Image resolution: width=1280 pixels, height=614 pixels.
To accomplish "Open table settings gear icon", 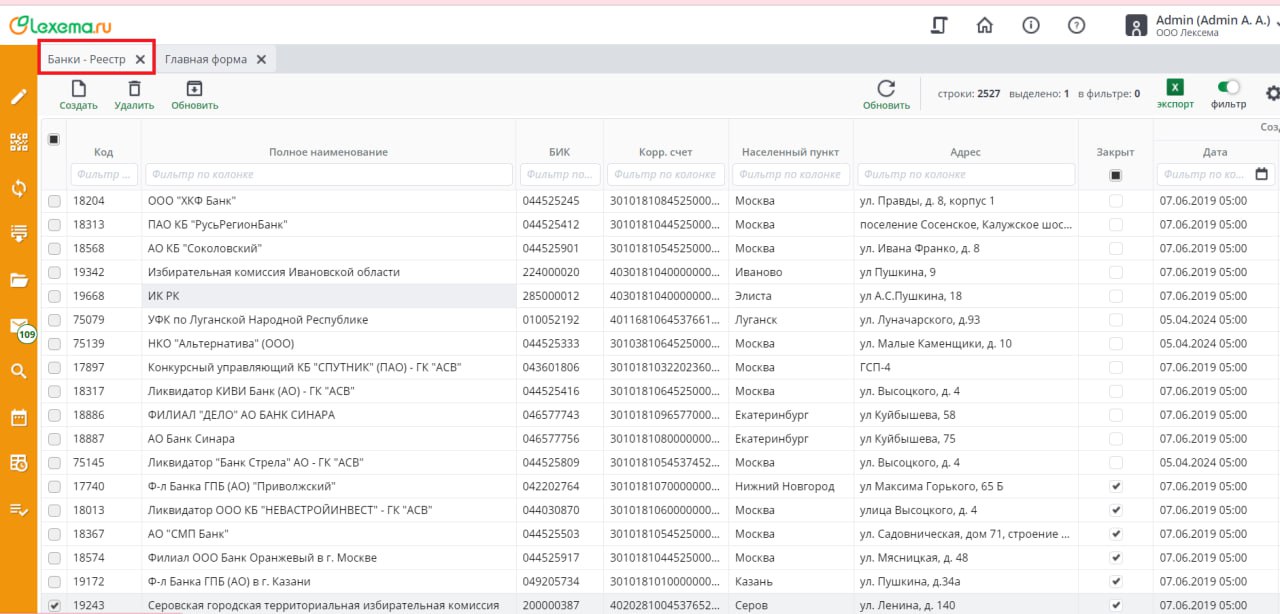I will (x=1272, y=93).
